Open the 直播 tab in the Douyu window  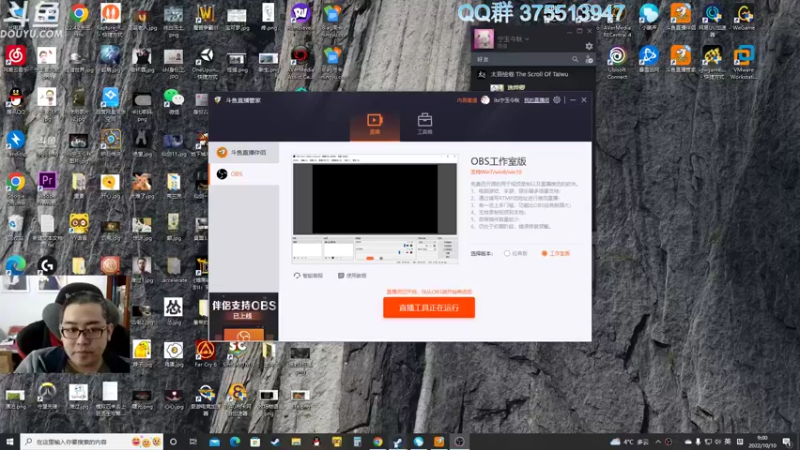[x=374, y=124]
